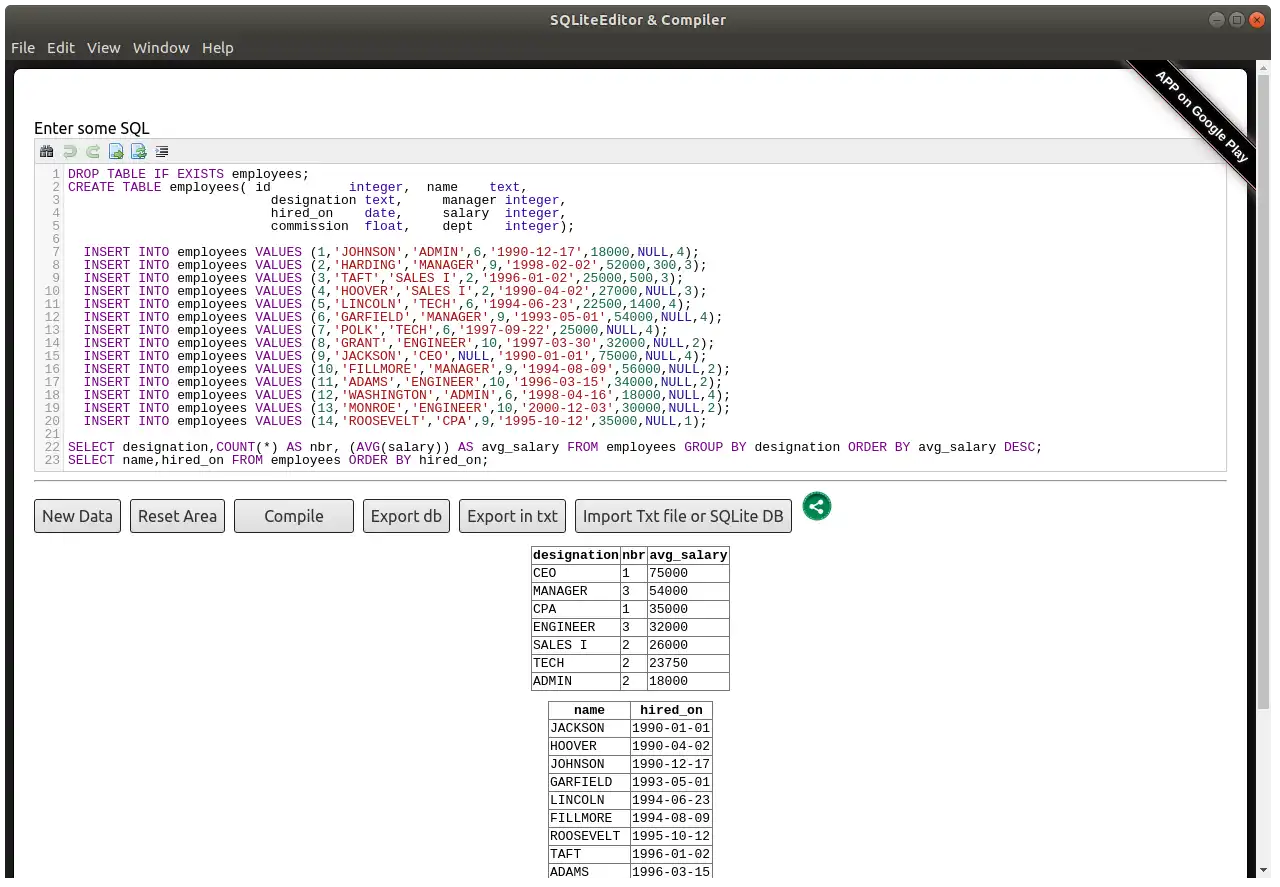Click the document icon with two green arrows
The image size is (1280, 887).
[x=139, y=152]
